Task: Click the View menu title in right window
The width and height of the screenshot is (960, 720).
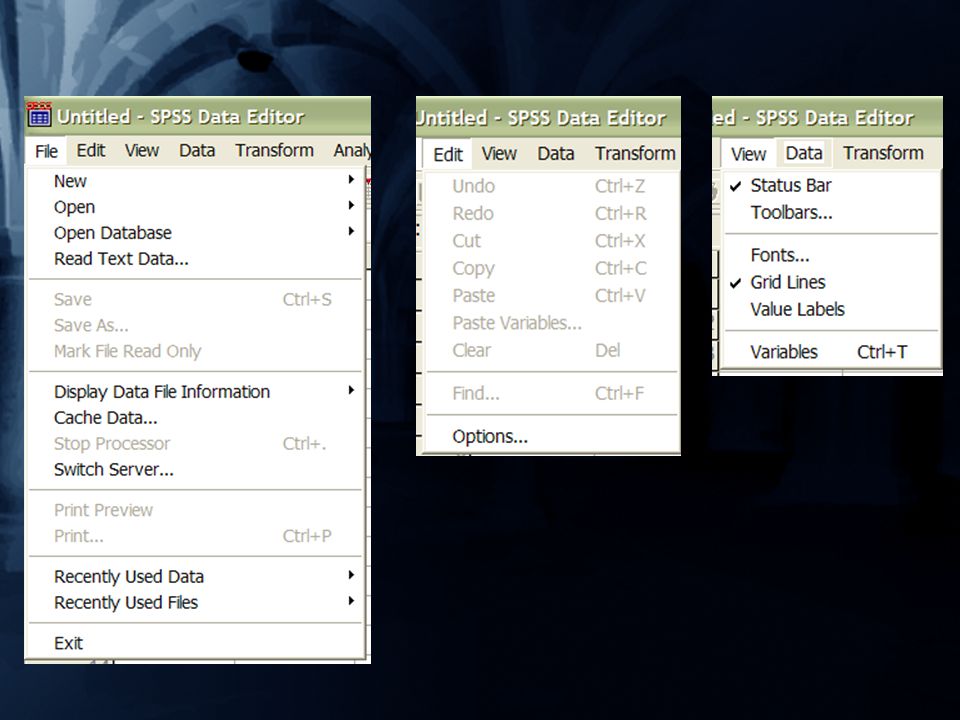Action: [748, 154]
